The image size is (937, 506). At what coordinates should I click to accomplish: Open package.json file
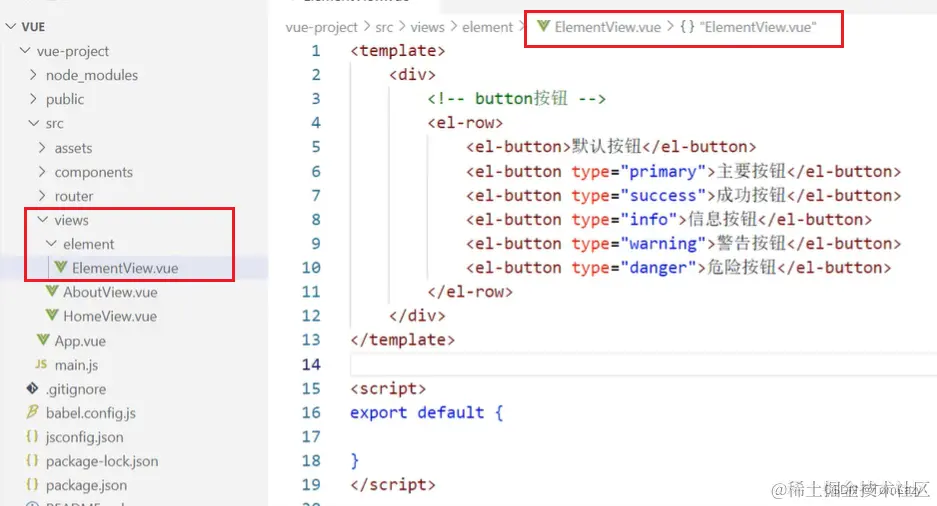click(x=86, y=485)
